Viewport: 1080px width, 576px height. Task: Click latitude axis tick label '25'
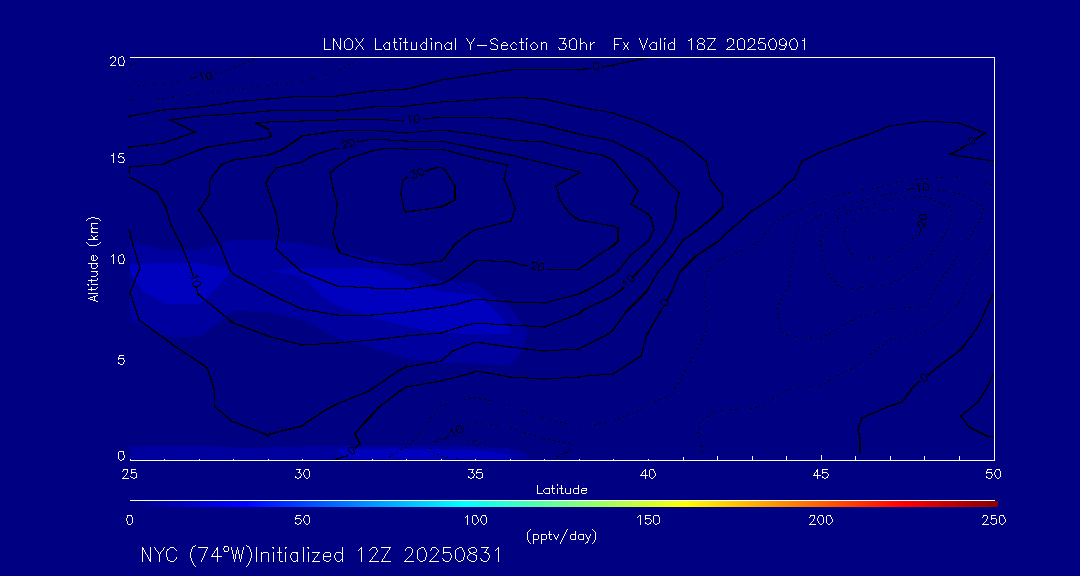coord(129,473)
